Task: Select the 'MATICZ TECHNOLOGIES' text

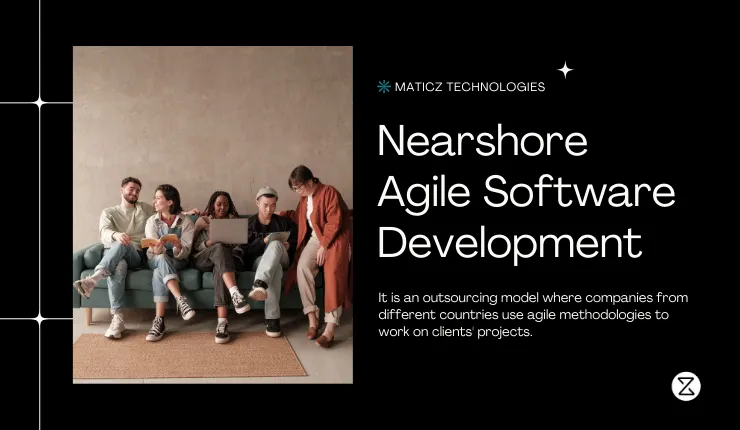Action: [470, 87]
